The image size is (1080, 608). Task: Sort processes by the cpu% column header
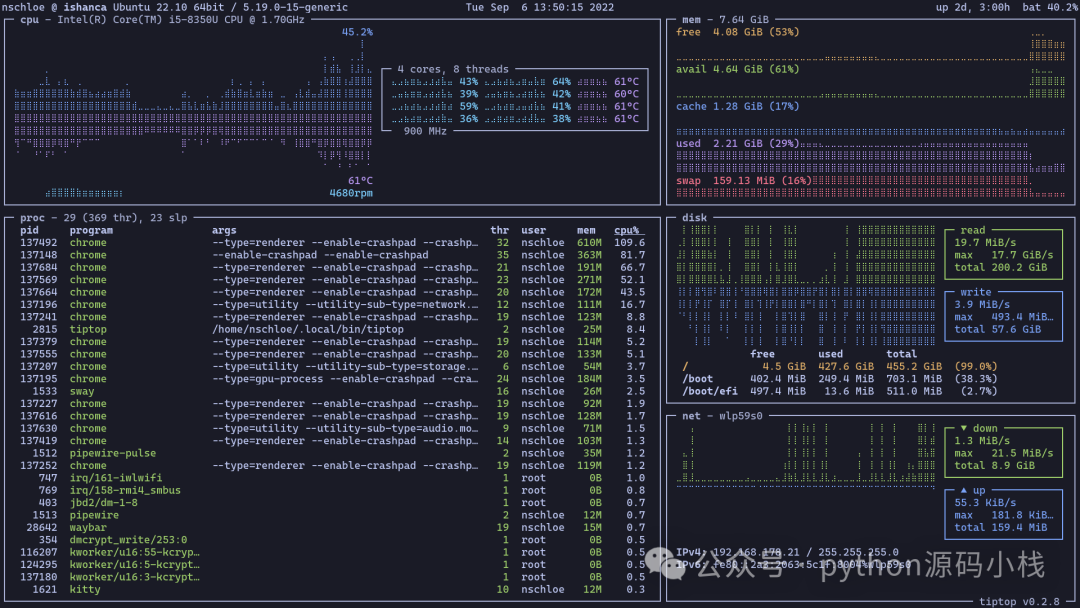(x=627, y=230)
